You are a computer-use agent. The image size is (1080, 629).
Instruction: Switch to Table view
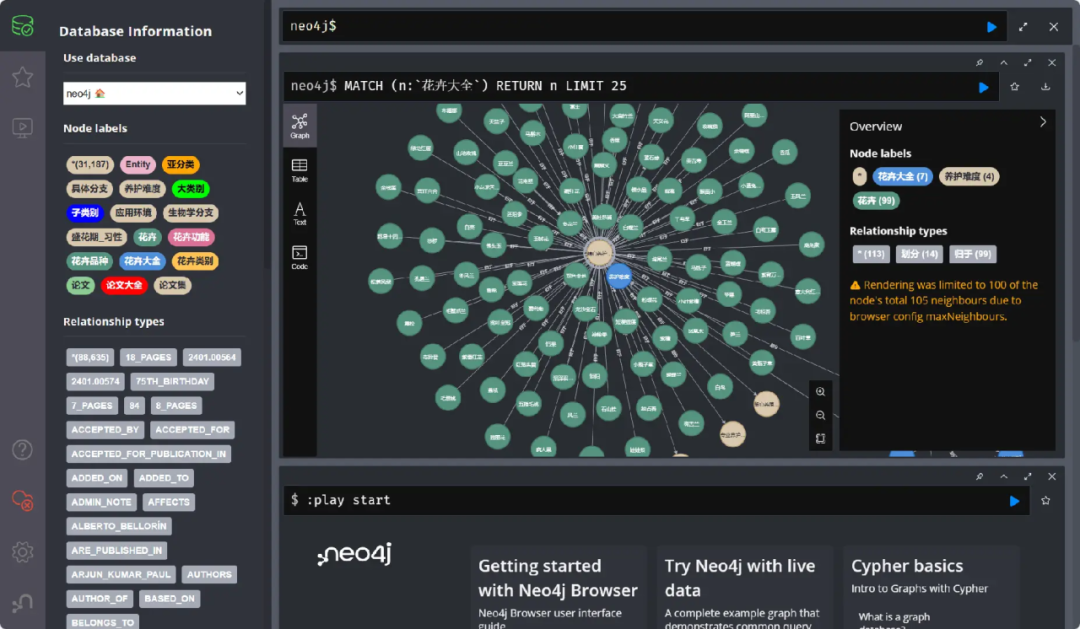[x=300, y=170]
